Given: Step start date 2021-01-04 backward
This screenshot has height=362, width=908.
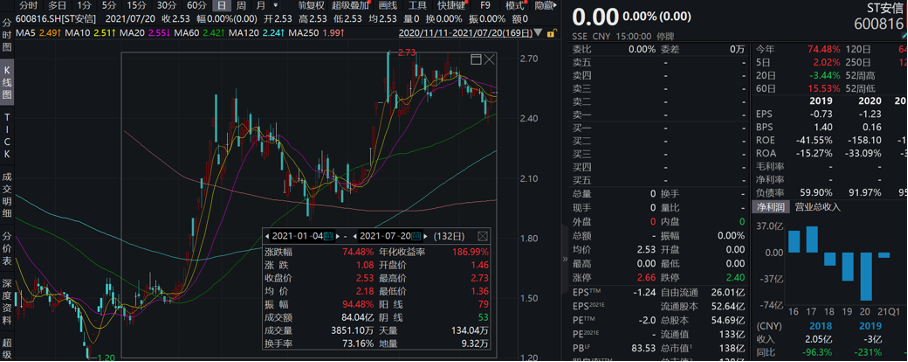Looking at the screenshot, I should [267, 236].
